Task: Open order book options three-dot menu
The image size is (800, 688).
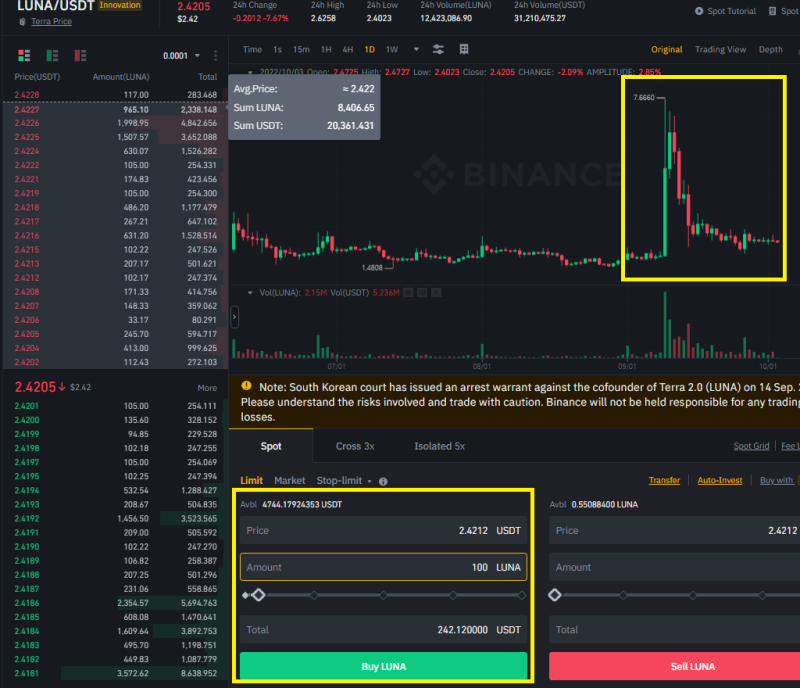Action: point(215,55)
